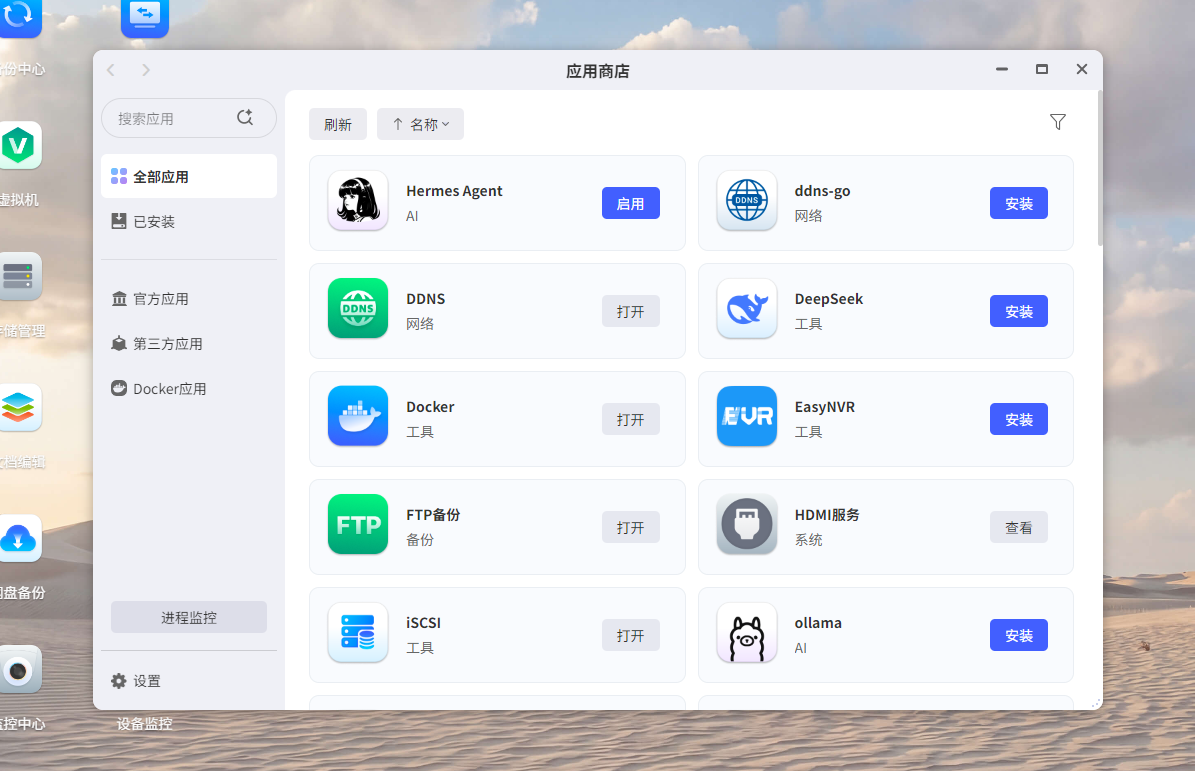Install ddns-go
Image resolution: width=1195 pixels, height=771 pixels.
pos(1019,203)
